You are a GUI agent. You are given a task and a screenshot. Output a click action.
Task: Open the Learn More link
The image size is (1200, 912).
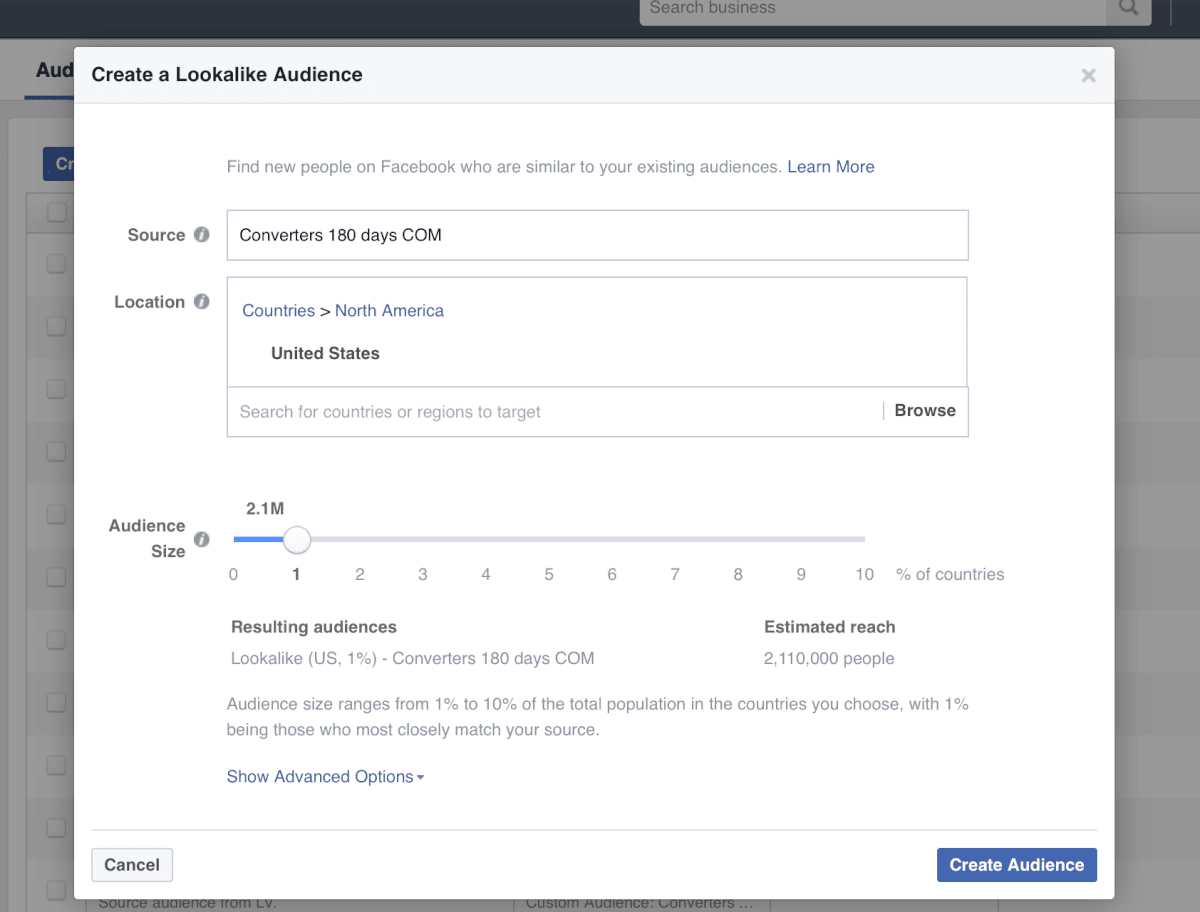pos(831,167)
